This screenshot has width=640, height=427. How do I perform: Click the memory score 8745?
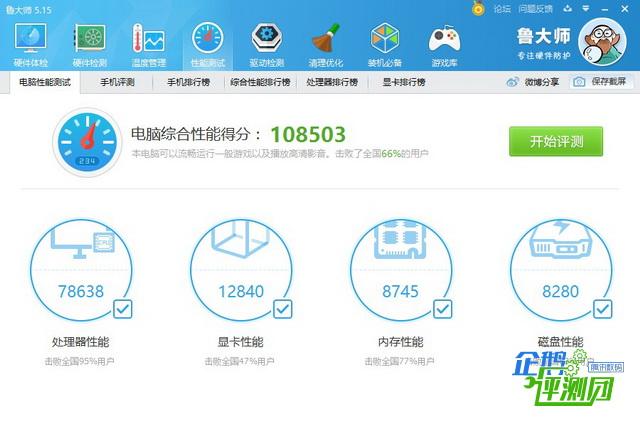point(400,291)
